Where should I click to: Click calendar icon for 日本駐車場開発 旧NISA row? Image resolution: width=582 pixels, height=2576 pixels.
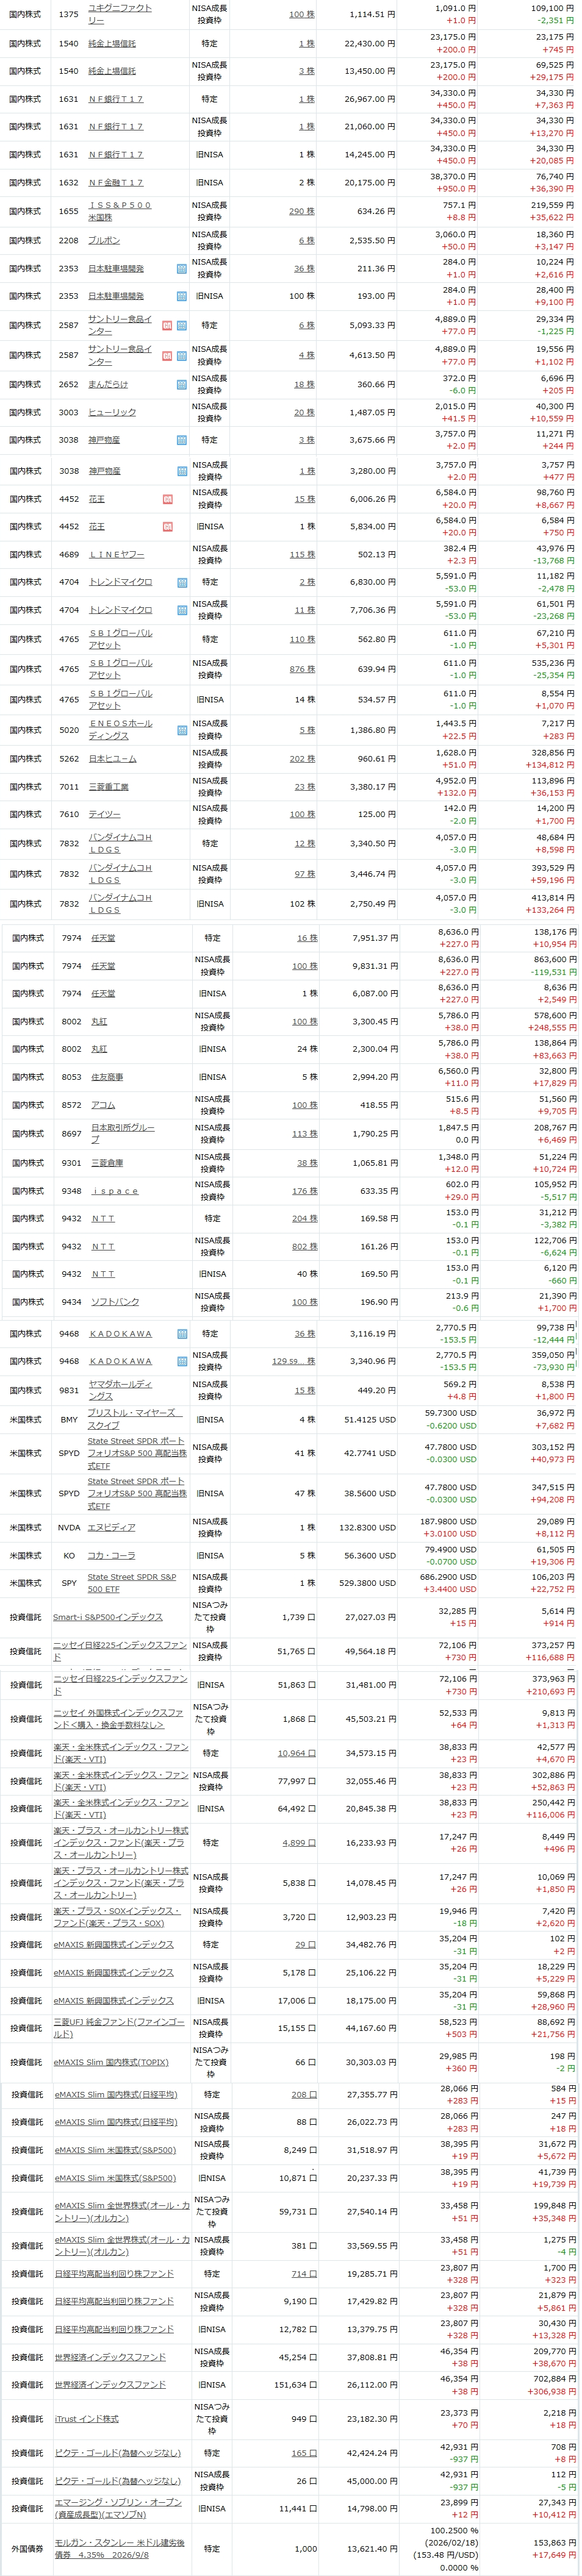(x=181, y=296)
